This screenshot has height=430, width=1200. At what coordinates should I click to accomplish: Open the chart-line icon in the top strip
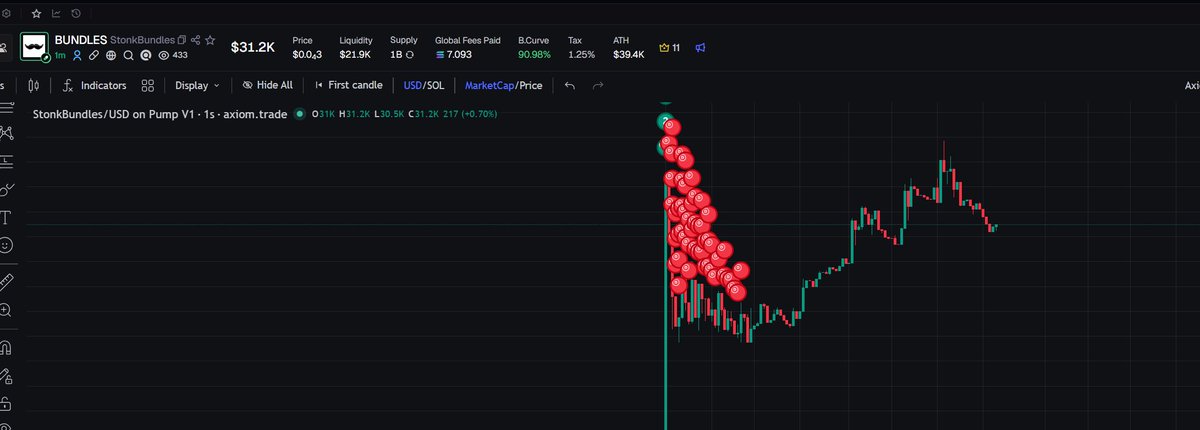point(56,14)
